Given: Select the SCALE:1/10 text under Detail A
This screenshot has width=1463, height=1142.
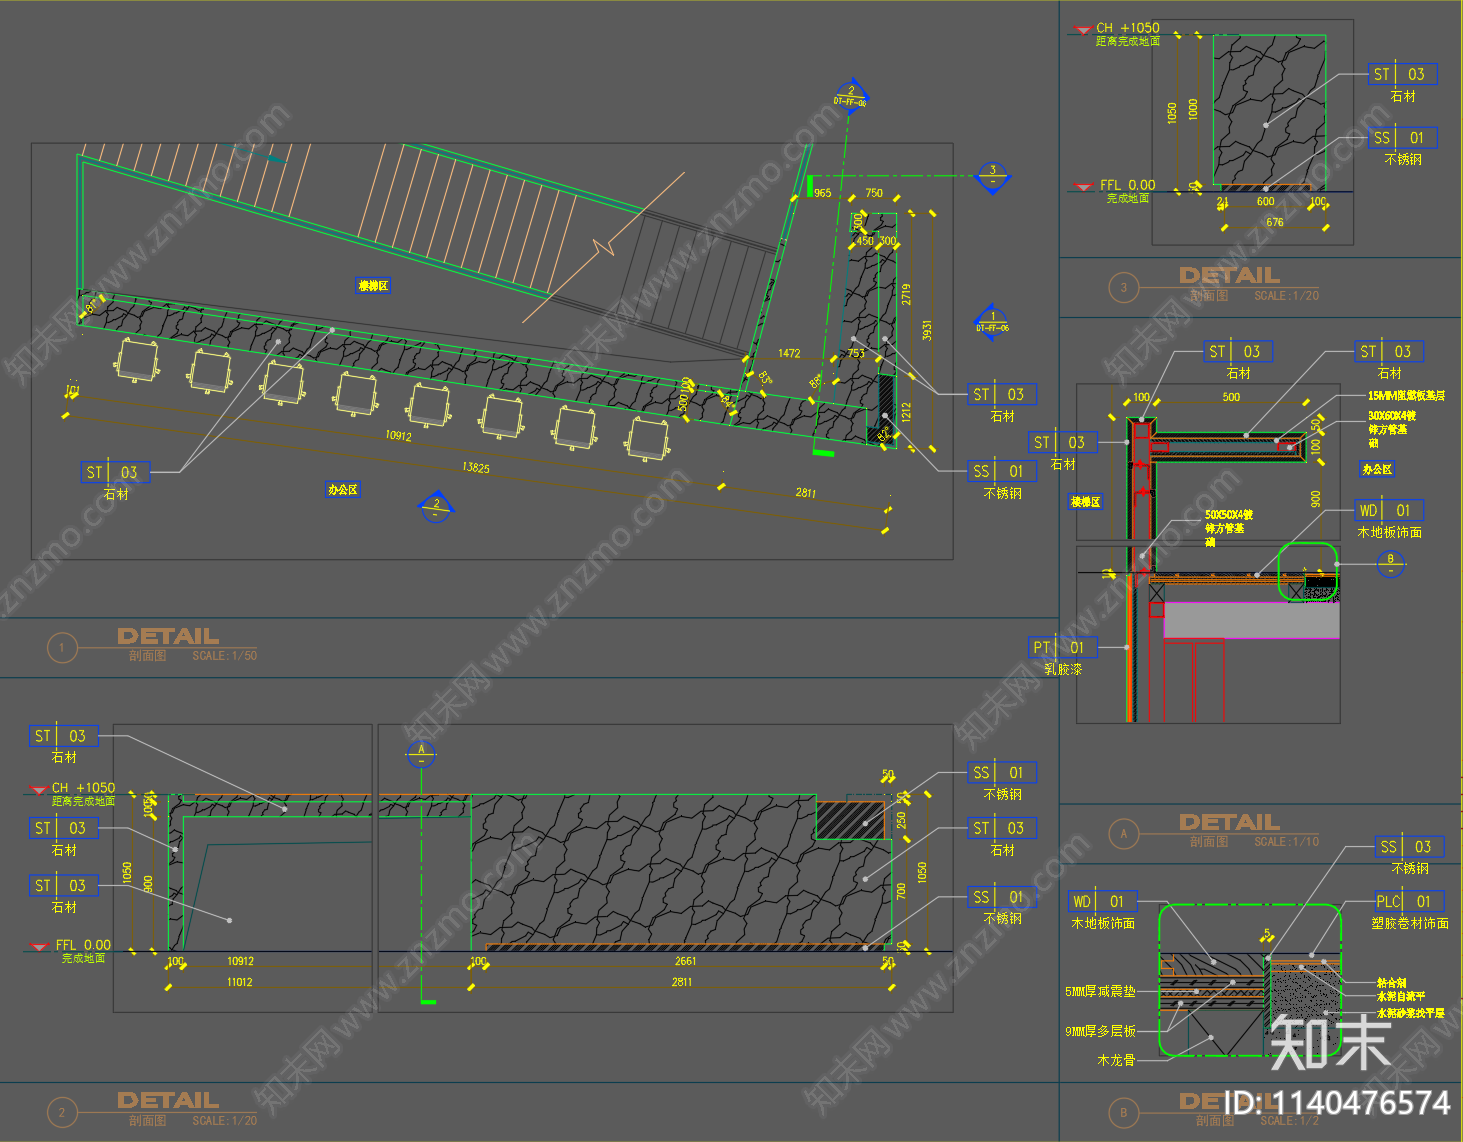Looking at the screenshot, I should [1286, 842].
